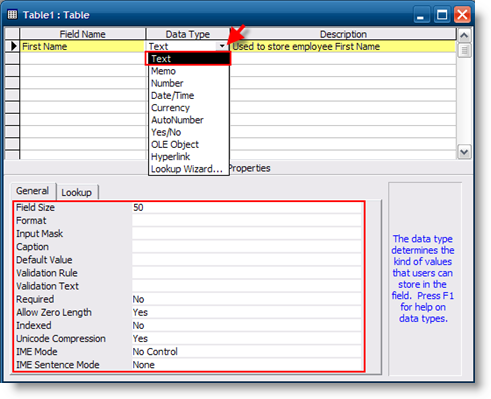Pick Date/Time data type
The height and width of the screenshot is (399, 491).
(189, 96)
